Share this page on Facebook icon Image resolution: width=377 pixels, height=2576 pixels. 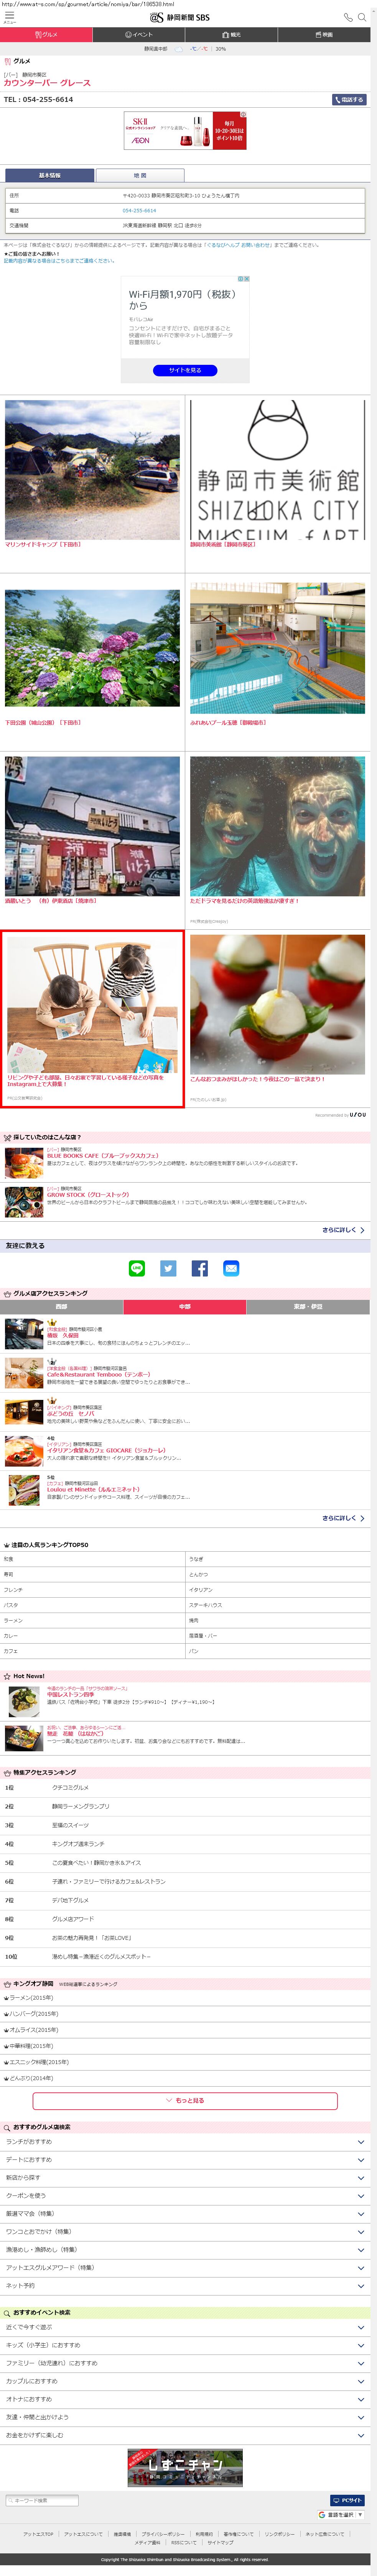tap(200, 1268)
